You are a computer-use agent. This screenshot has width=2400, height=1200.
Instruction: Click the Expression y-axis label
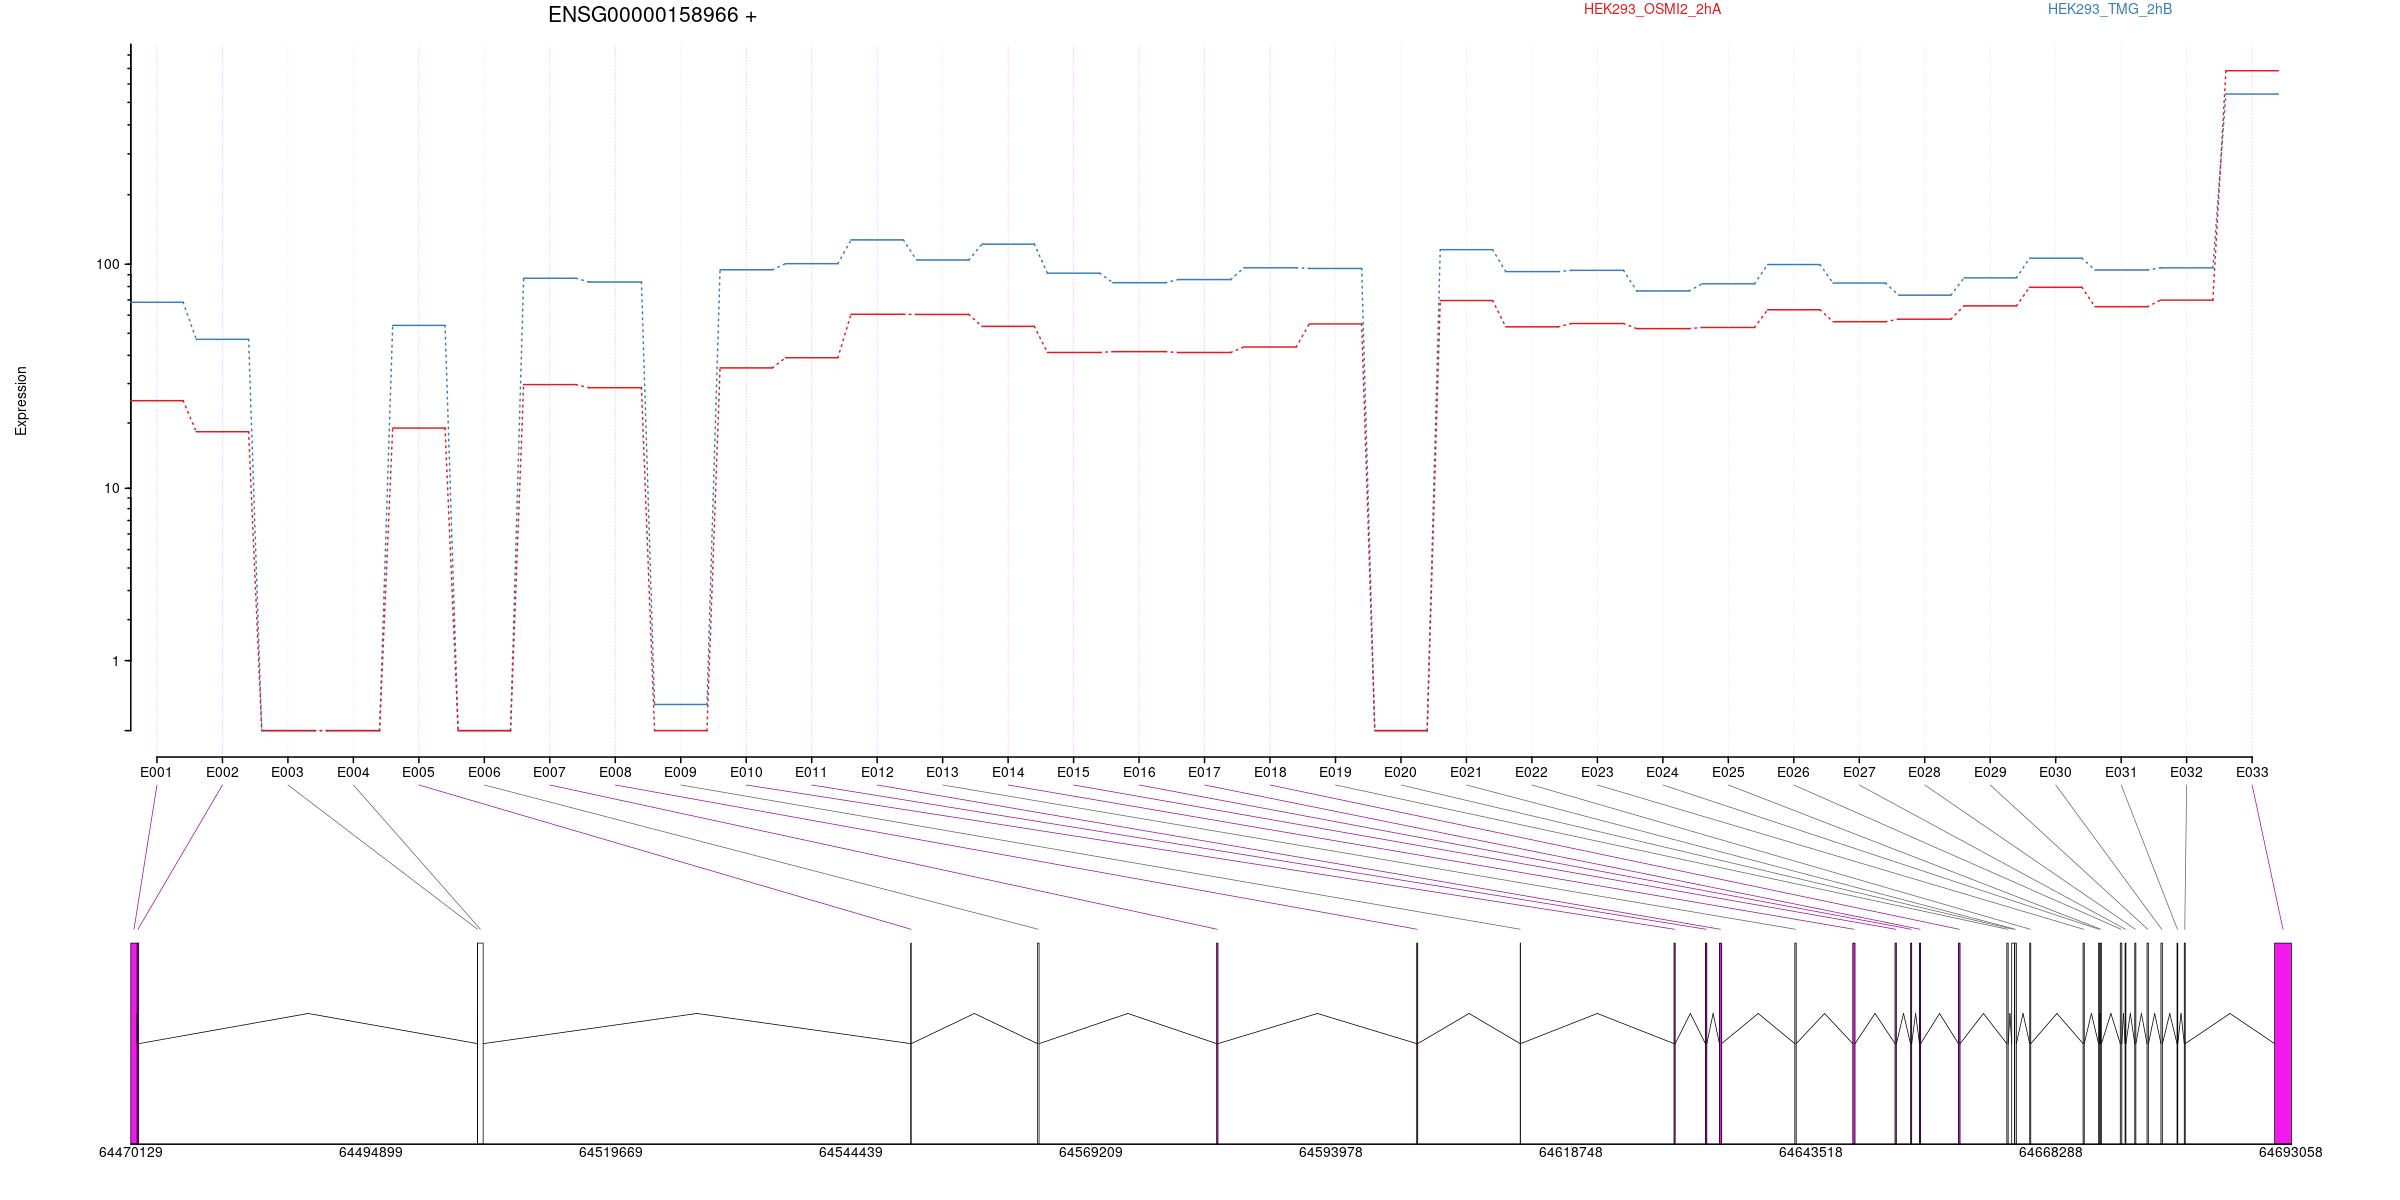click(x=21, y=401)
